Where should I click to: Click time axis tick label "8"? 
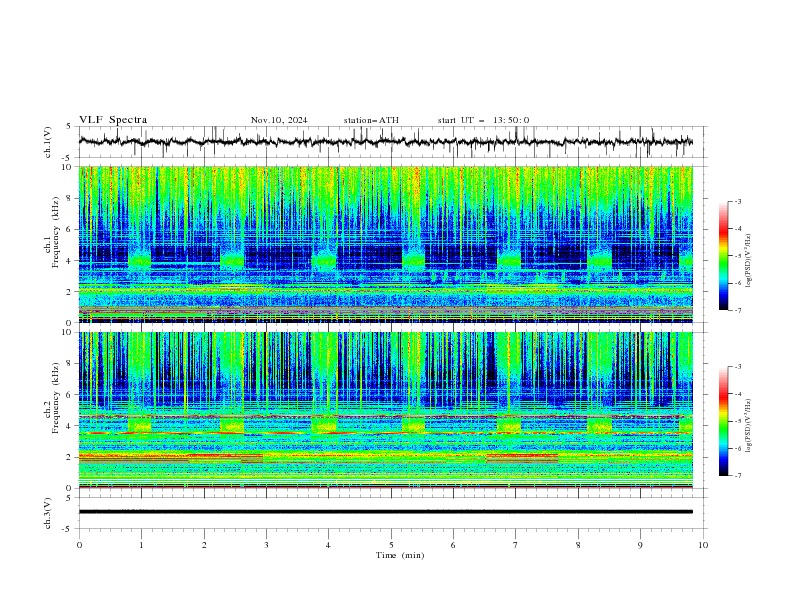point(578,545)
